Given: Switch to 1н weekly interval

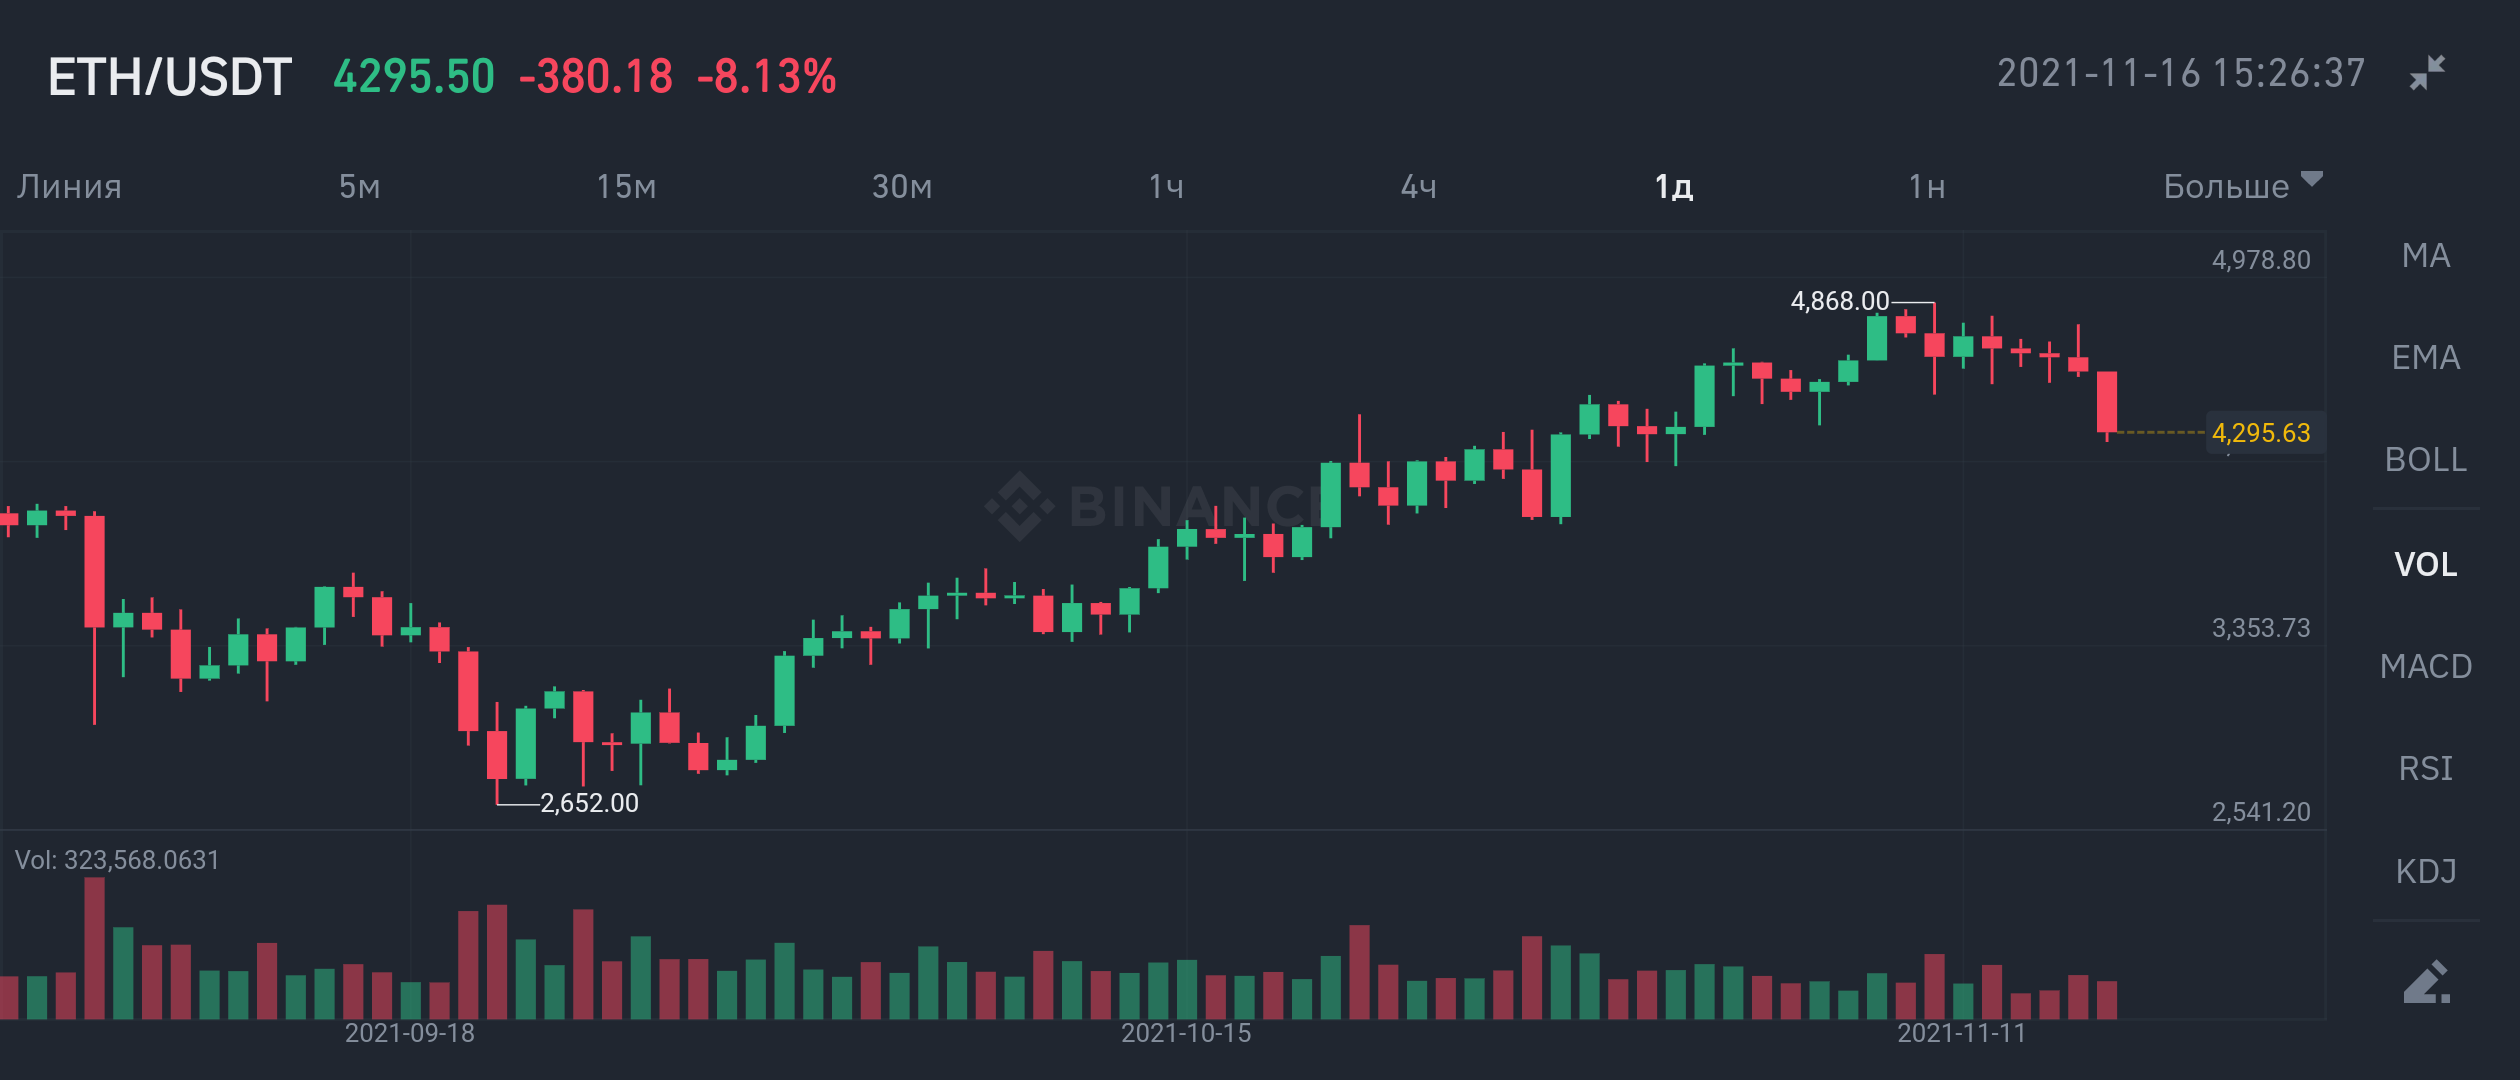Looking at the screenshot, I should (1927, 186).
